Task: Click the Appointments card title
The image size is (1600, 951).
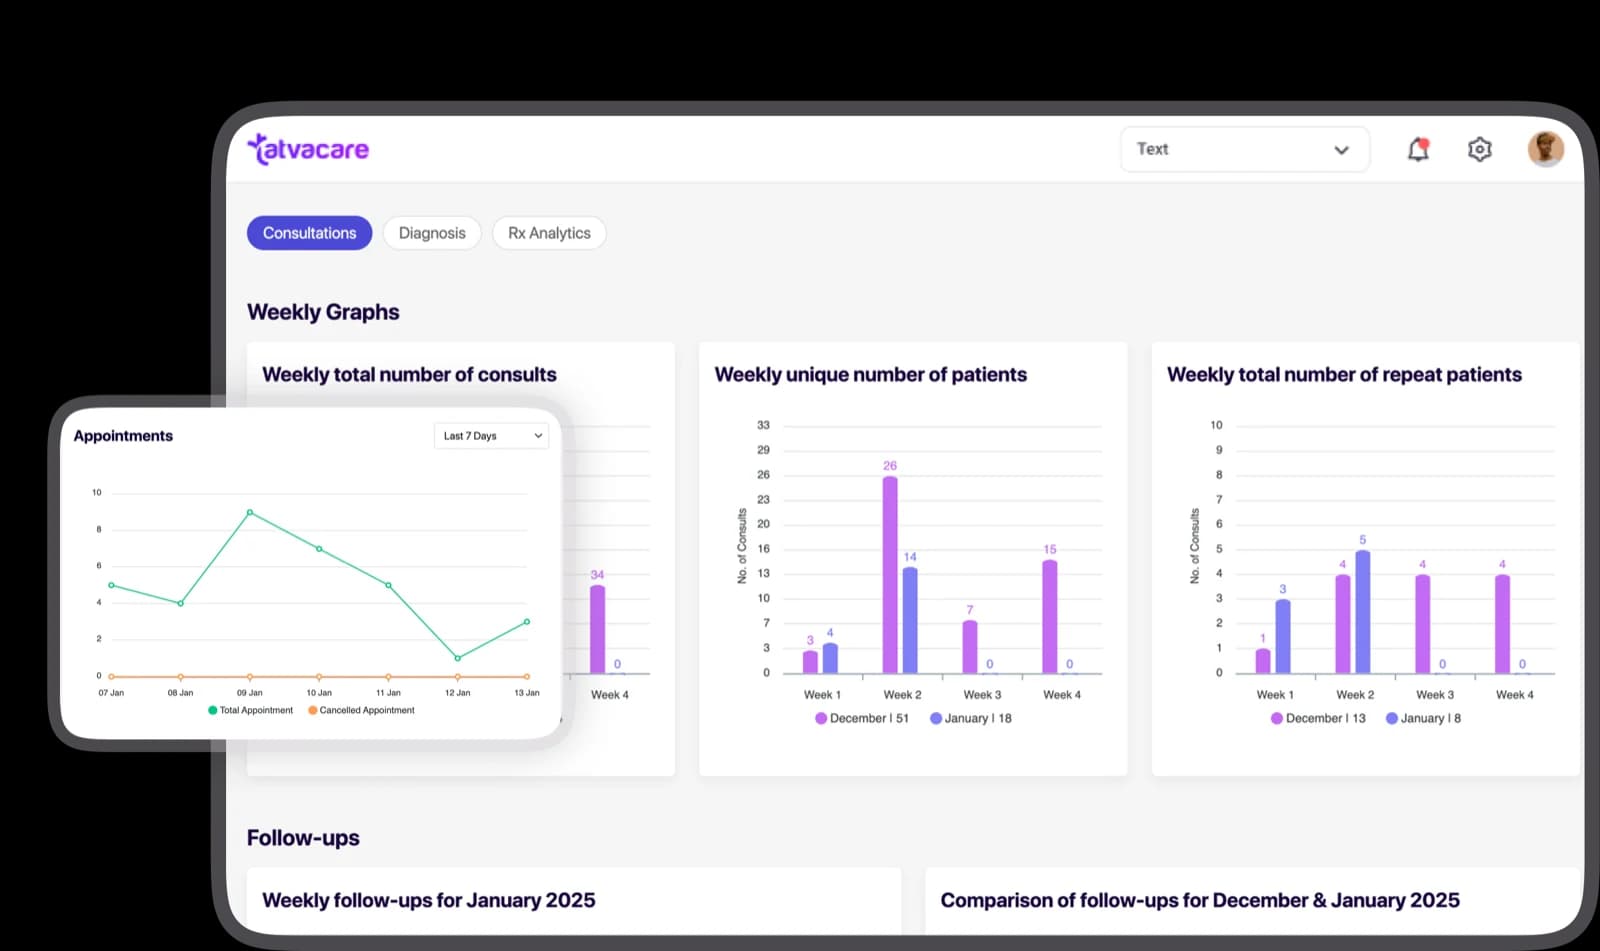Action: (123, 436)
